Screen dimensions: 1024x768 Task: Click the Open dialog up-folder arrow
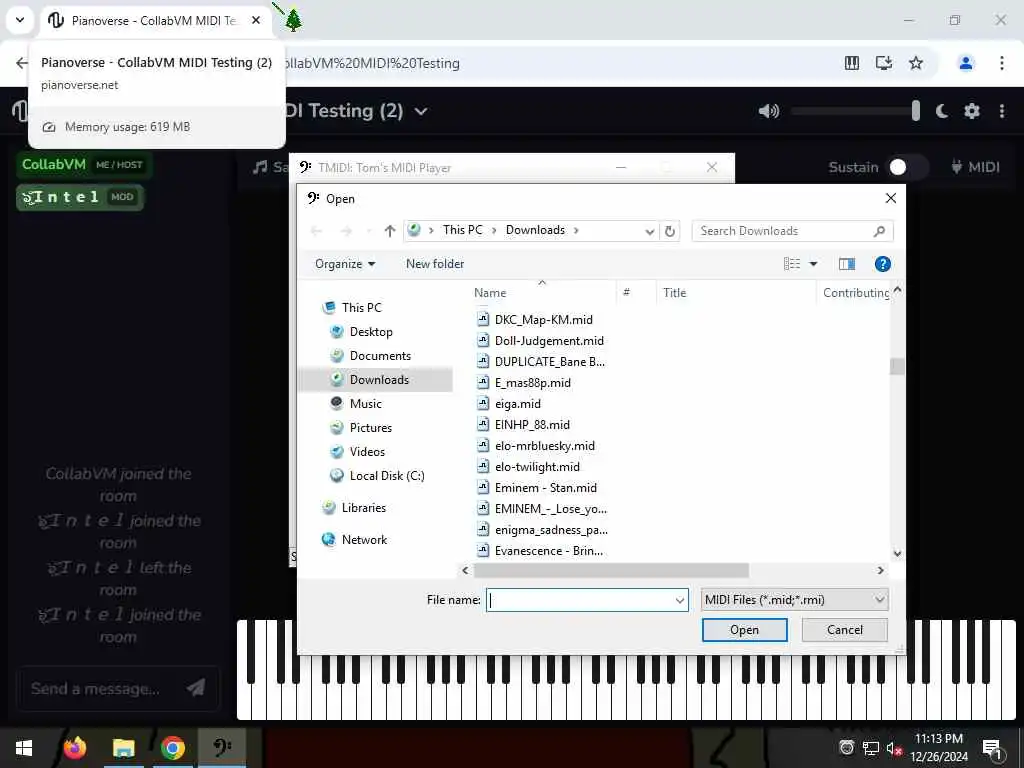[x=390, y=231]
